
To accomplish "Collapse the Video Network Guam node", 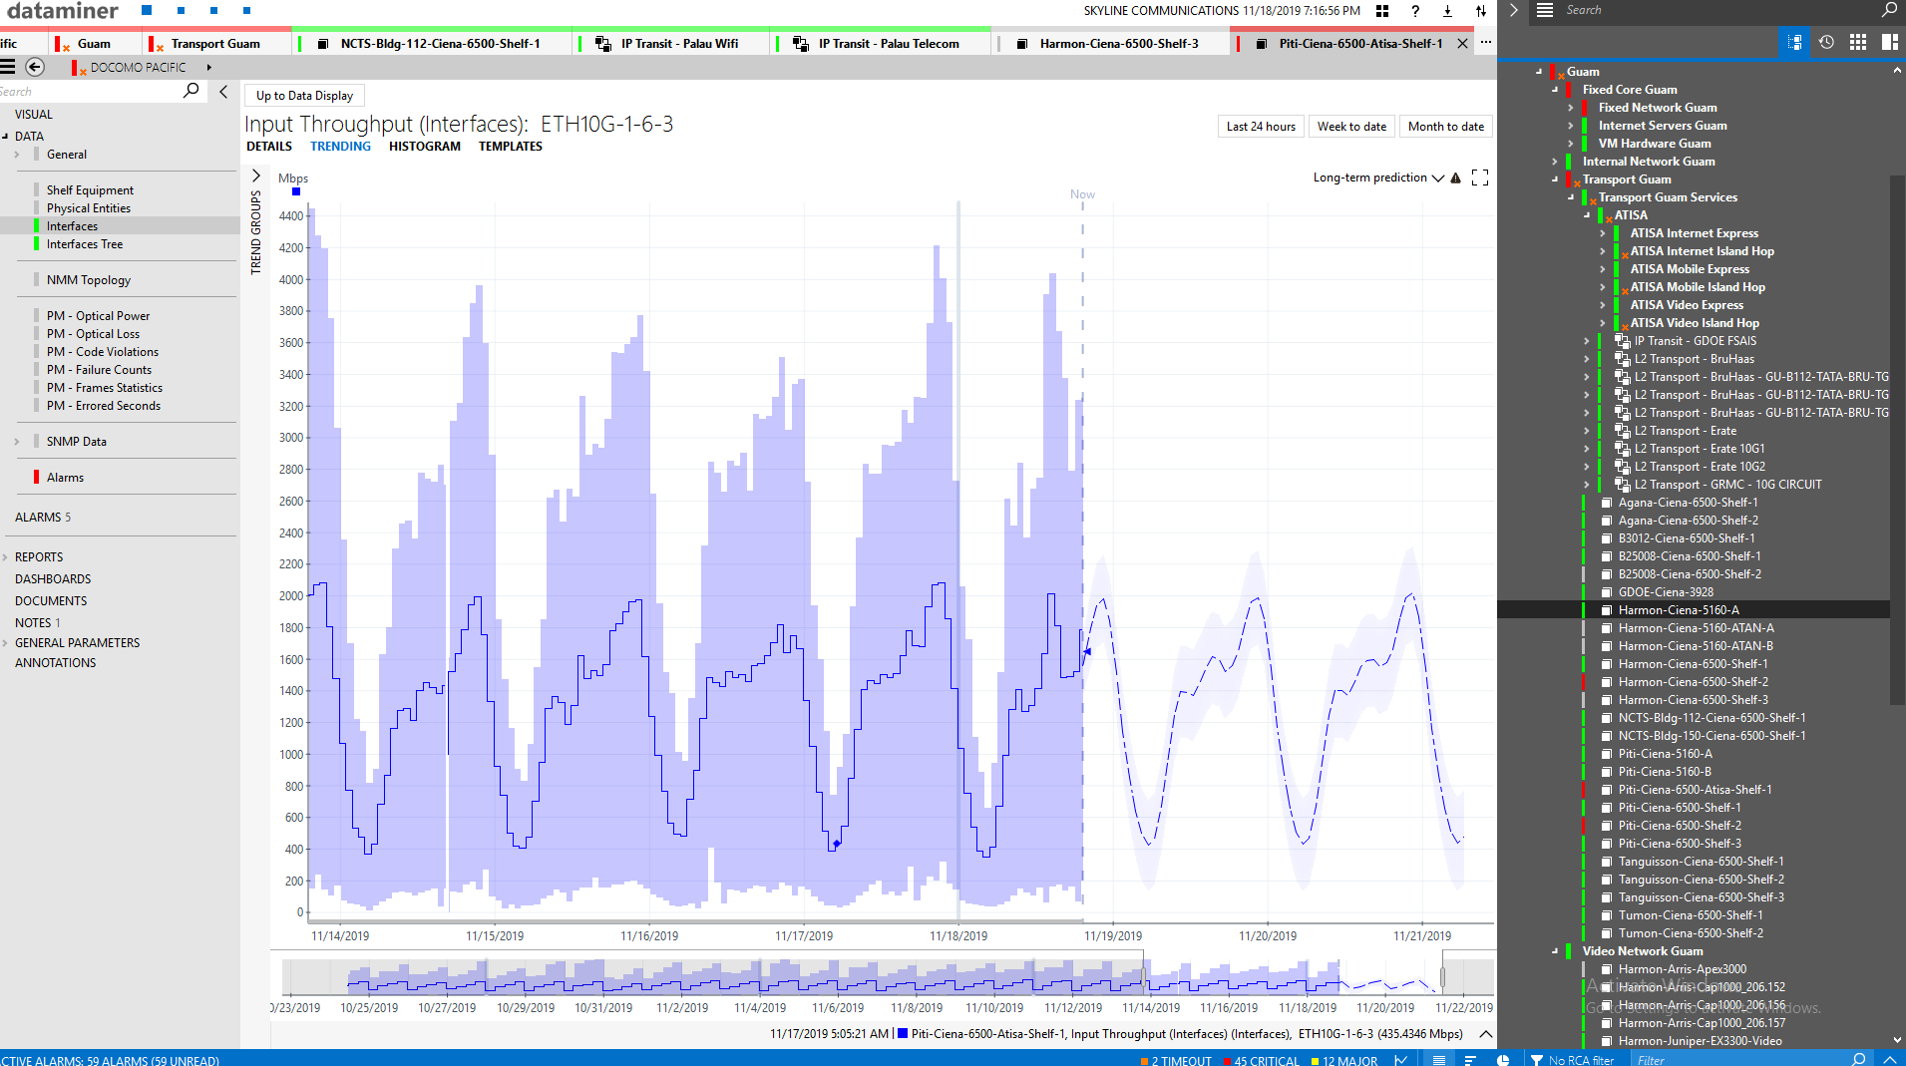I will (x=1555, y=952).
